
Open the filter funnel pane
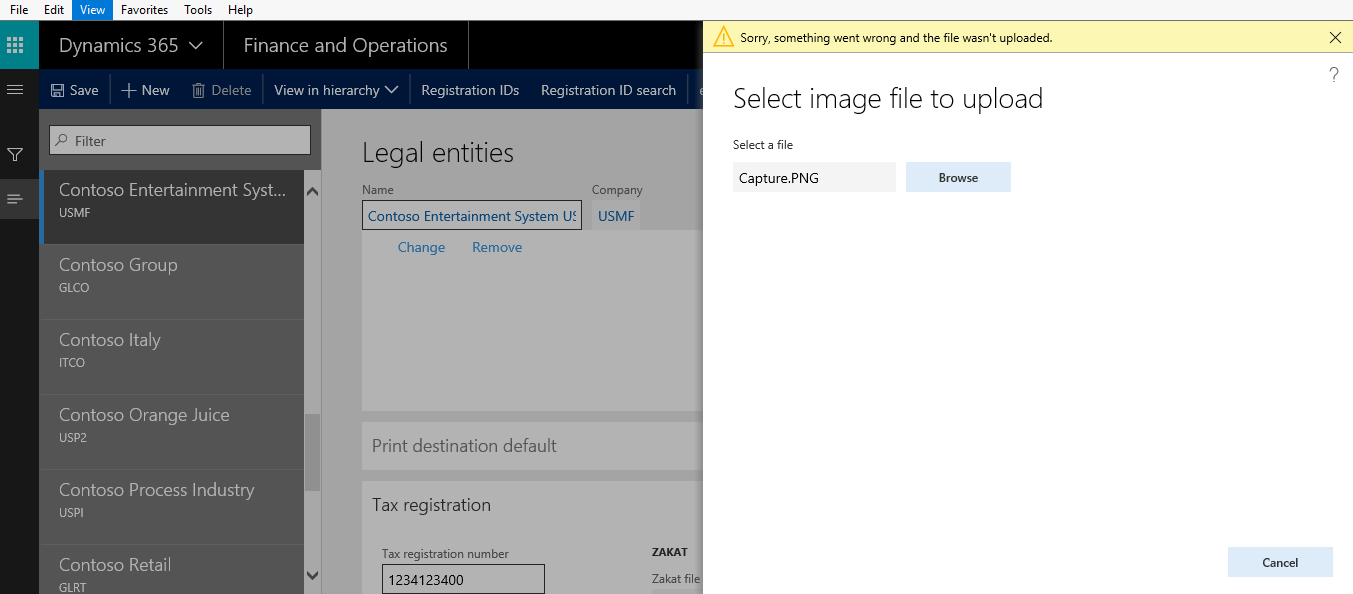click(x=15, y=155)
